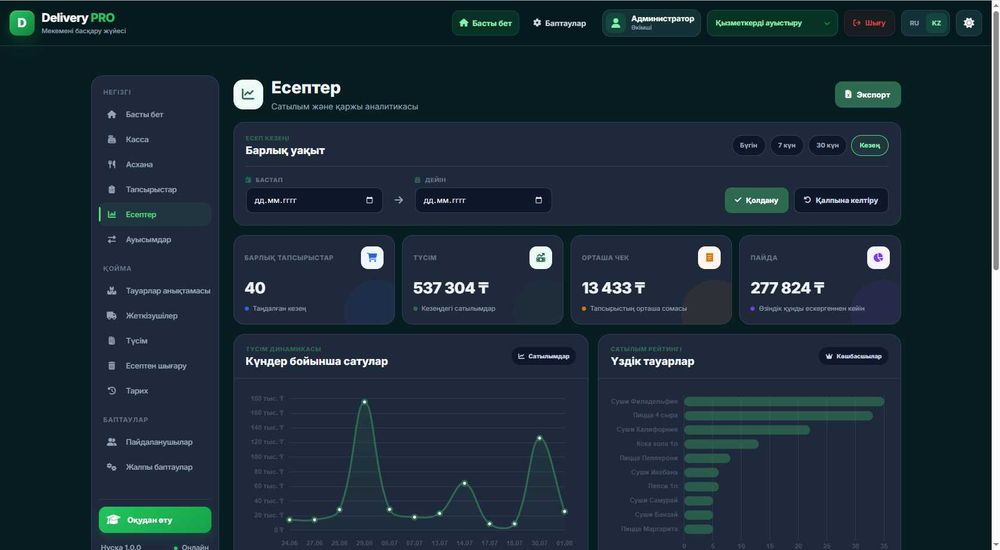The image size is (1000, 550).
Task: Click the top bar in Үздік тауарлар chart
Action: (x=784, y=401)
